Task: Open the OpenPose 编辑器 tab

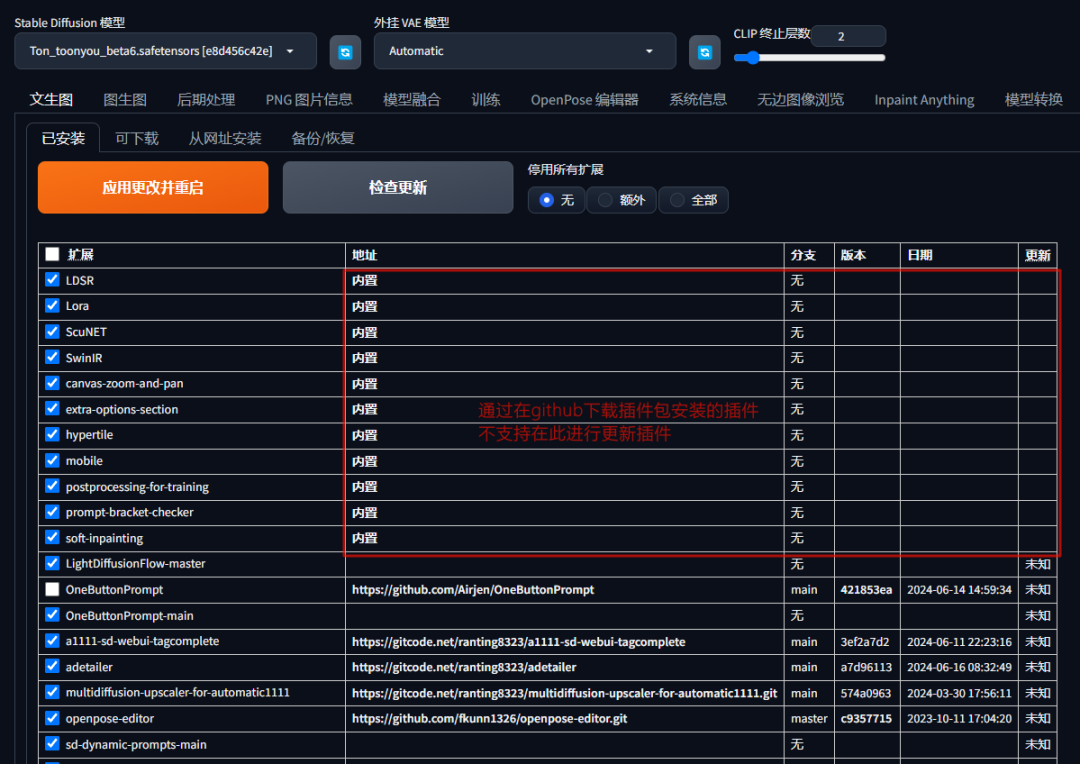Action: click(x=584, y=100)
